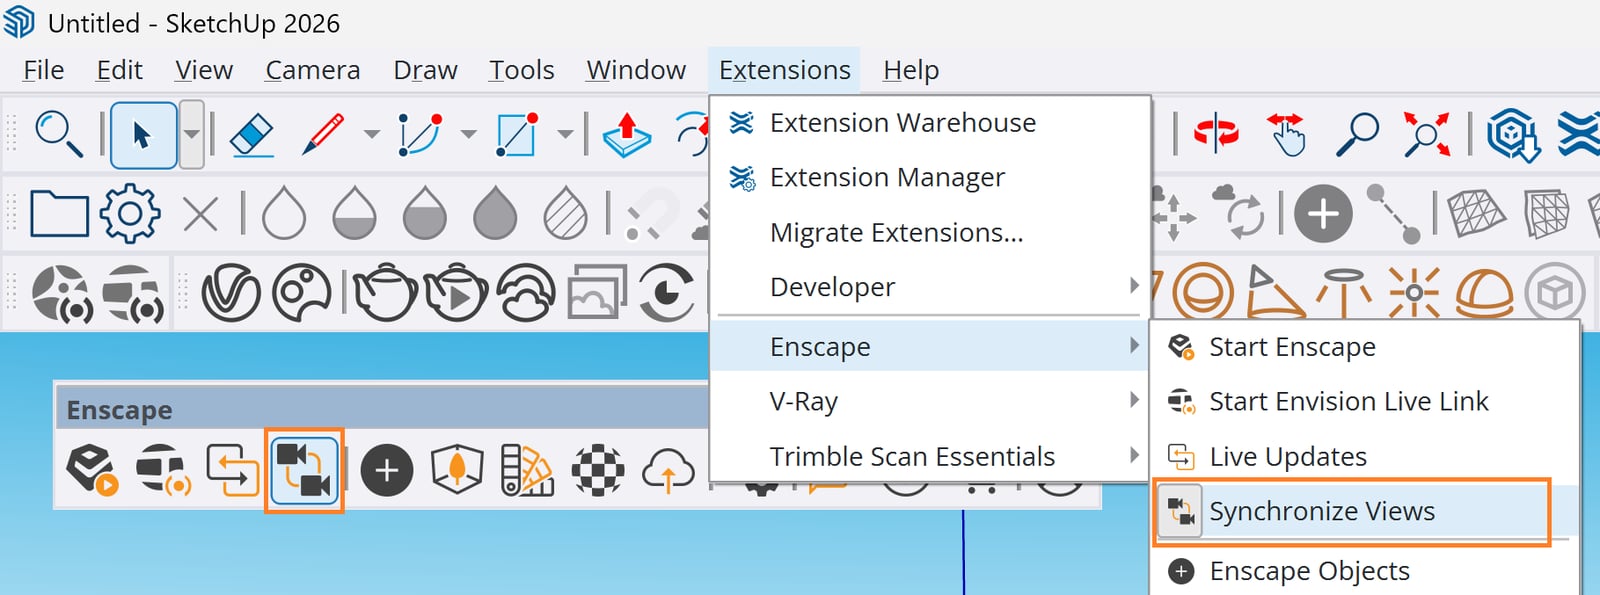Close the Extensions menu

click(x=785, y=70)
